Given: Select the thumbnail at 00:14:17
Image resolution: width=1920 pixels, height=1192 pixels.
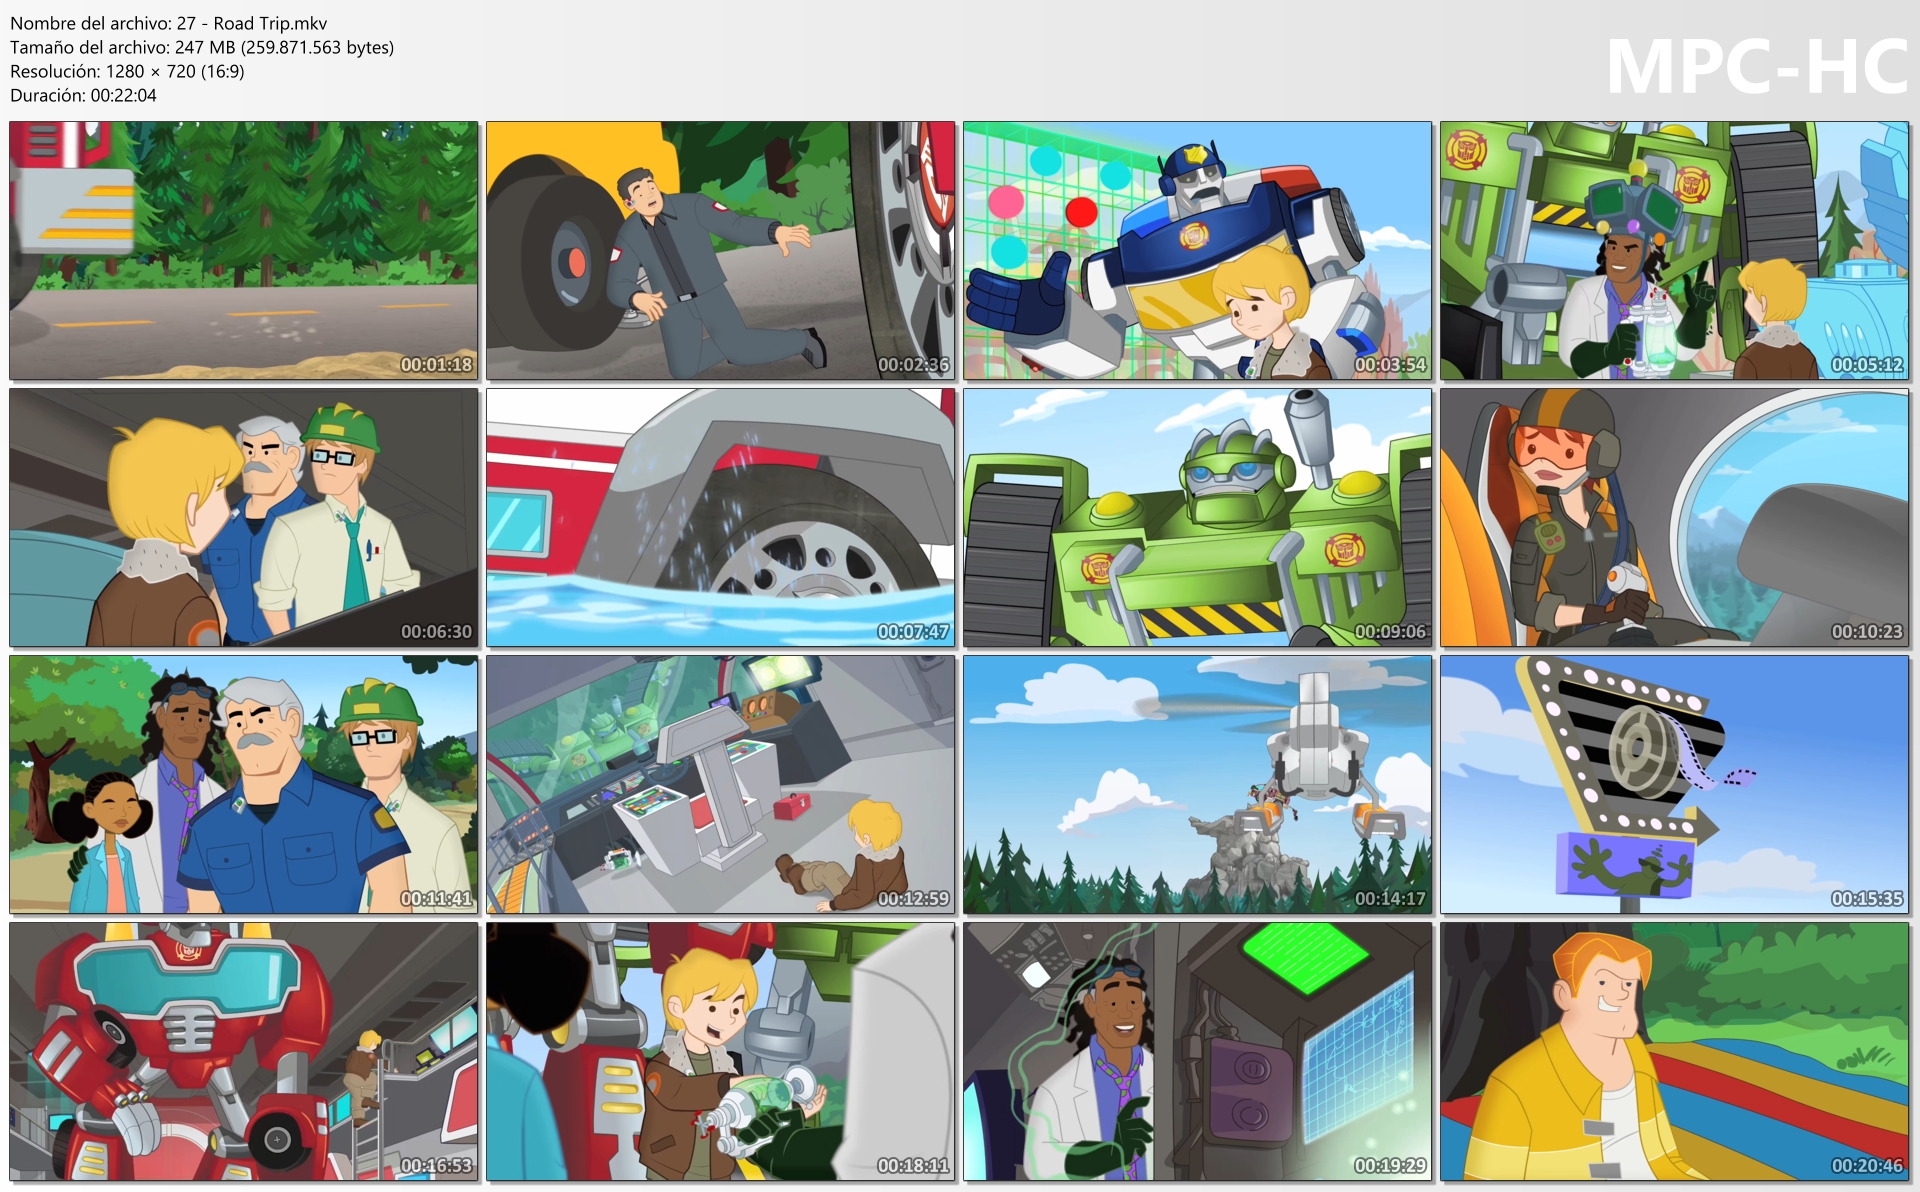Looking at the screenshot, I should [1198, 785].
